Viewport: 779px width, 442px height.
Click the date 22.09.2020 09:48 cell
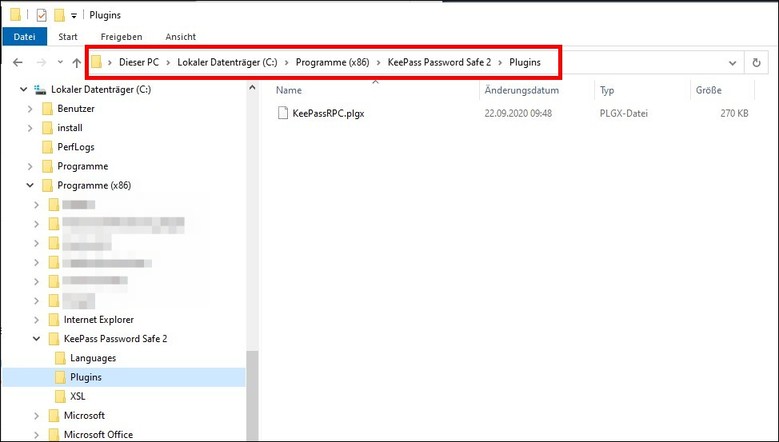coord(518,114)
